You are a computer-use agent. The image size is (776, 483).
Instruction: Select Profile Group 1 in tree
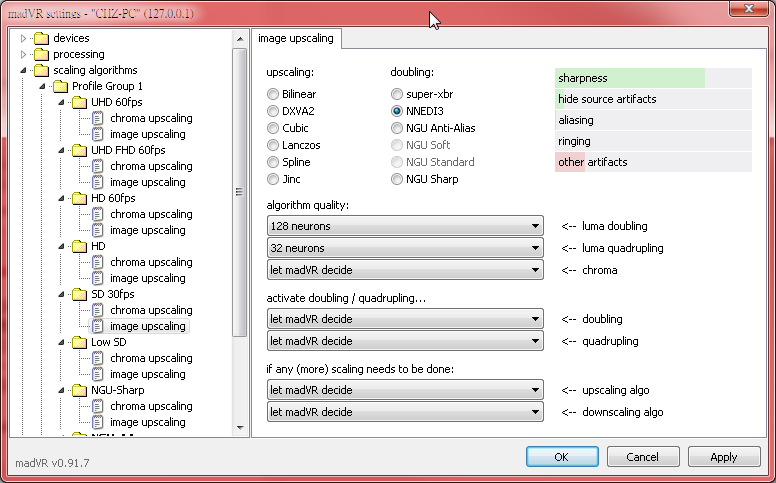pyautogui.click(x=107, y=86)
